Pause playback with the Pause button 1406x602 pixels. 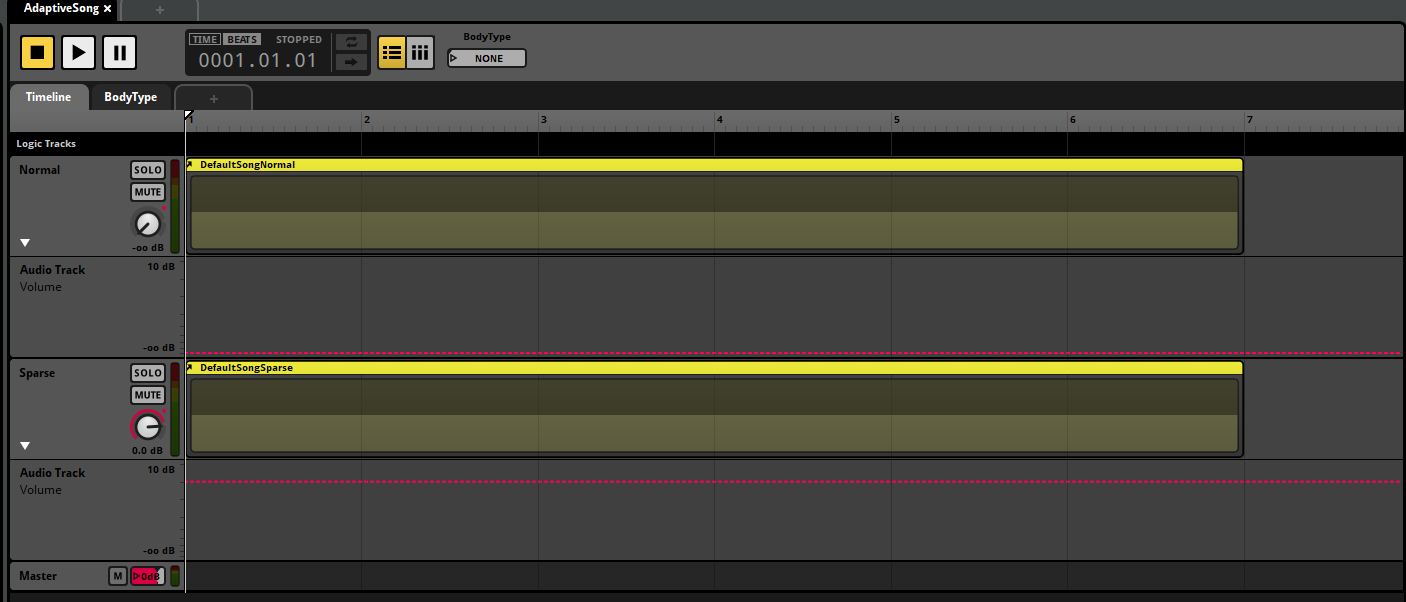[119, 52]
